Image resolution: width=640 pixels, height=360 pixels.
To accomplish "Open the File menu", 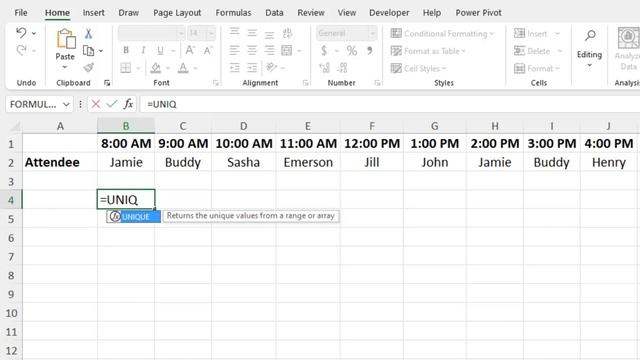I will click(21, 13).
